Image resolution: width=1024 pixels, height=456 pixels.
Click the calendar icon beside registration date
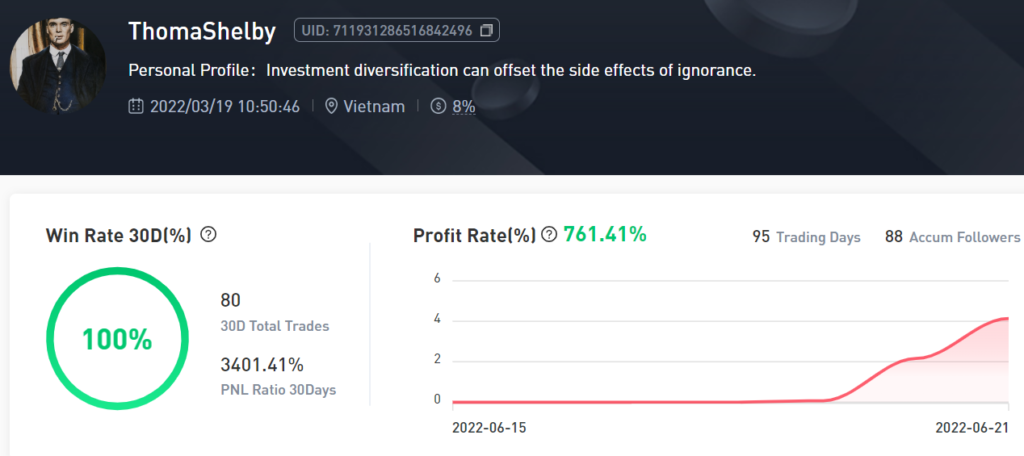(x=137, y=106)
